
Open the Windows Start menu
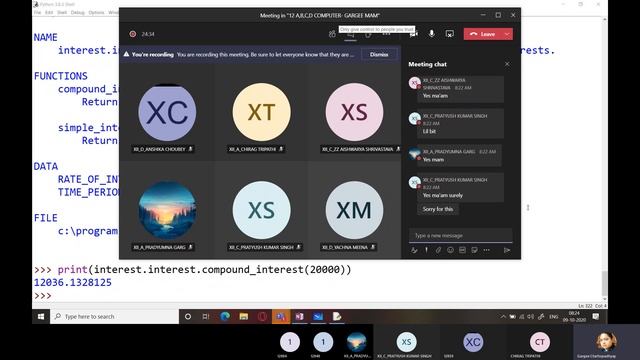click(x=41, y=316)
